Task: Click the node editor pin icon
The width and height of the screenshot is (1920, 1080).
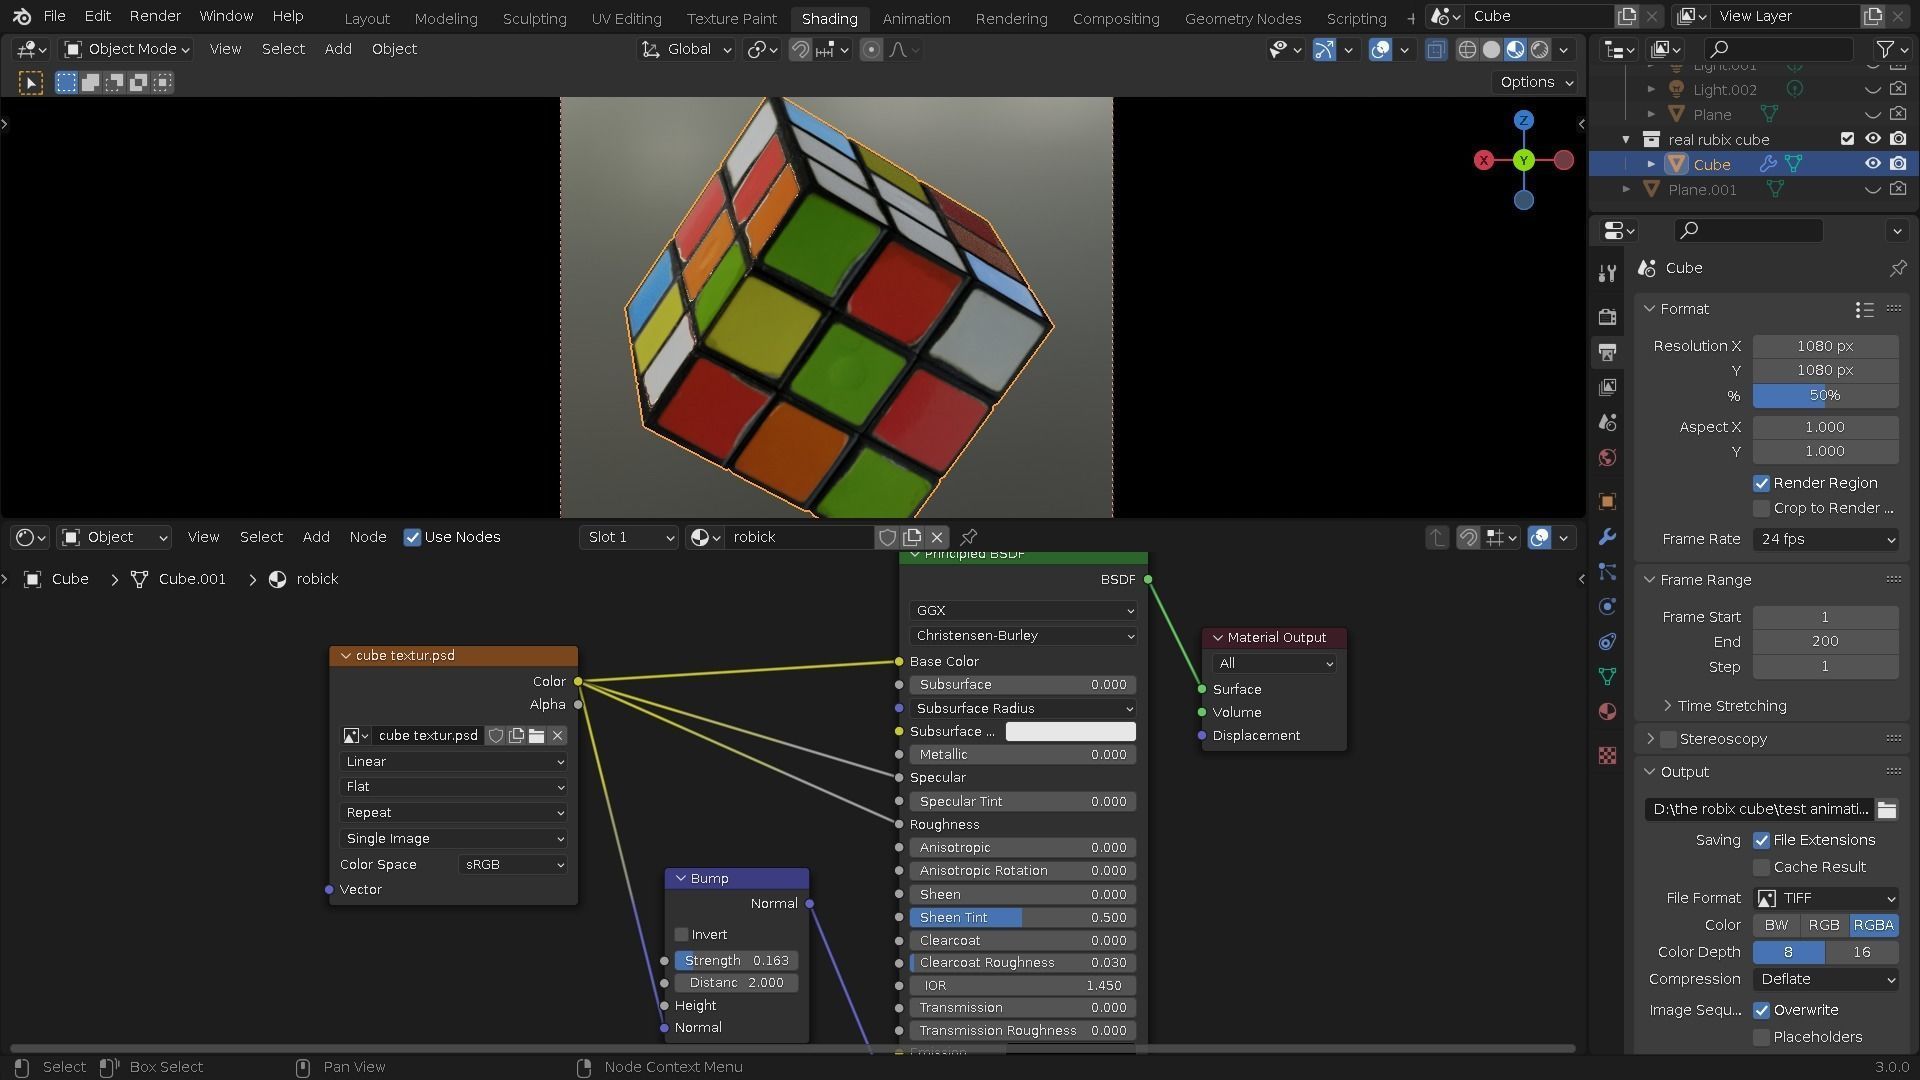Action: point(968,538)
